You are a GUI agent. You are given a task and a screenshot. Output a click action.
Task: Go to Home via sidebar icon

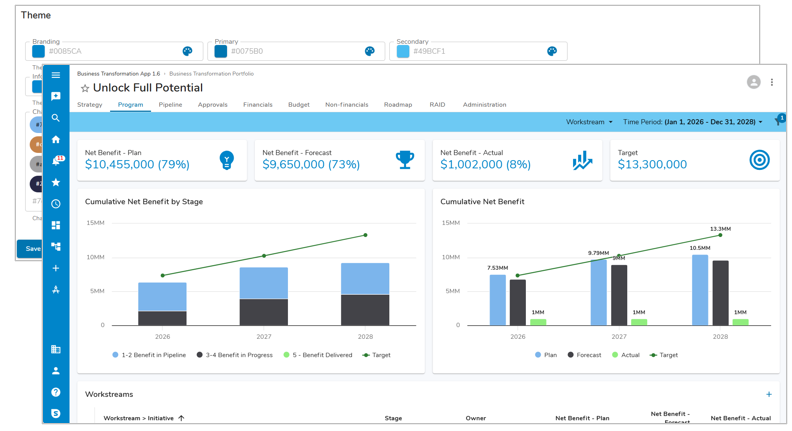coord(56,140)
